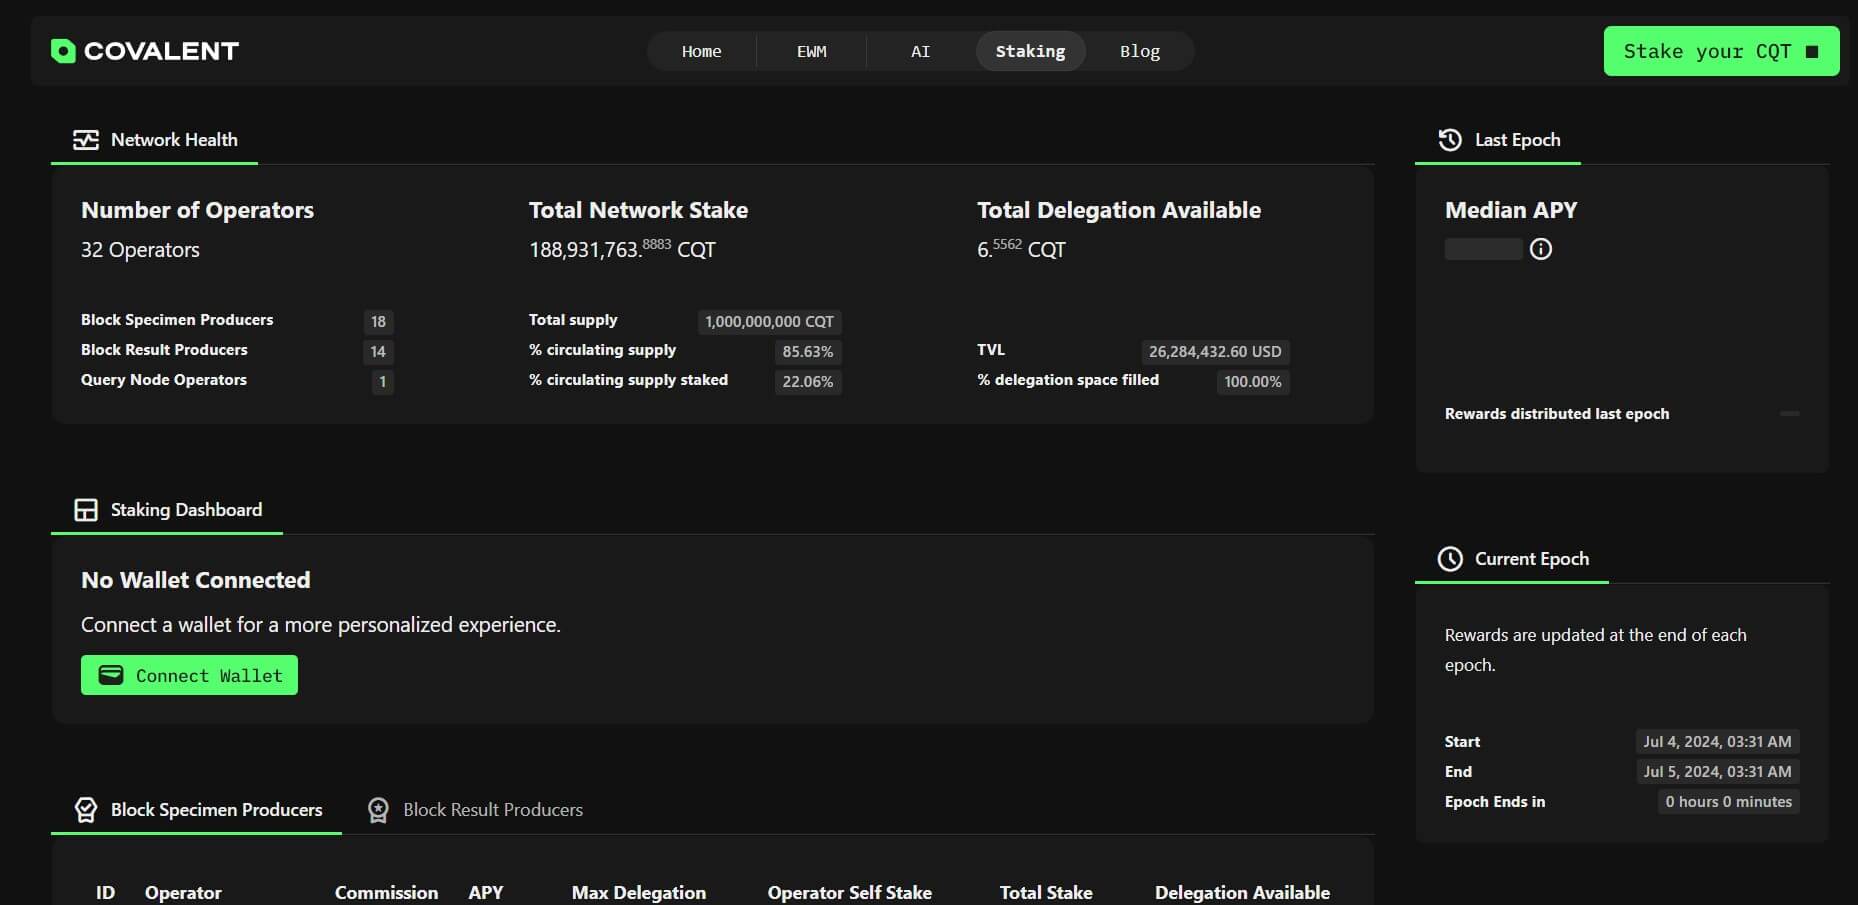This screenshot has height=905, width=1858.
Task: Click the '32 Operators' count text
Action: point(140,250)
